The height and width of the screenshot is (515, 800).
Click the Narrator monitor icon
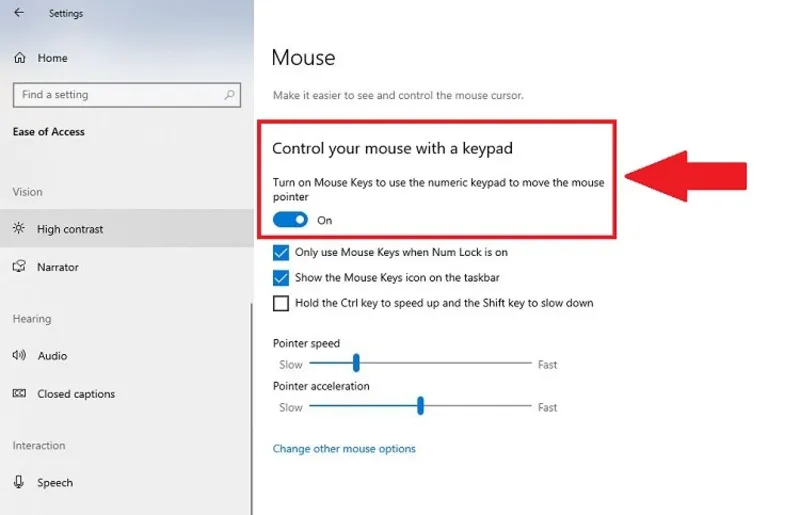[19, 267]
